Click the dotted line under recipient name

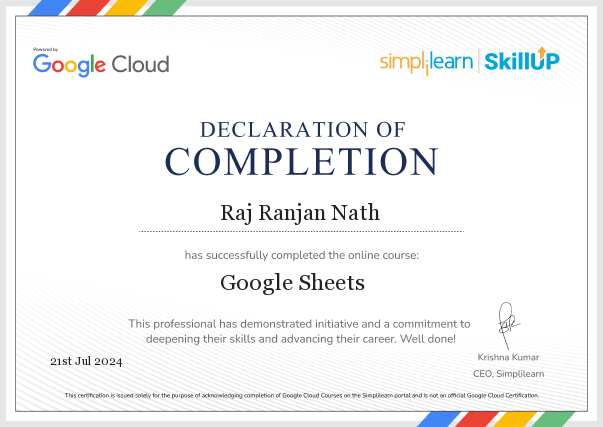click(301, 231)
